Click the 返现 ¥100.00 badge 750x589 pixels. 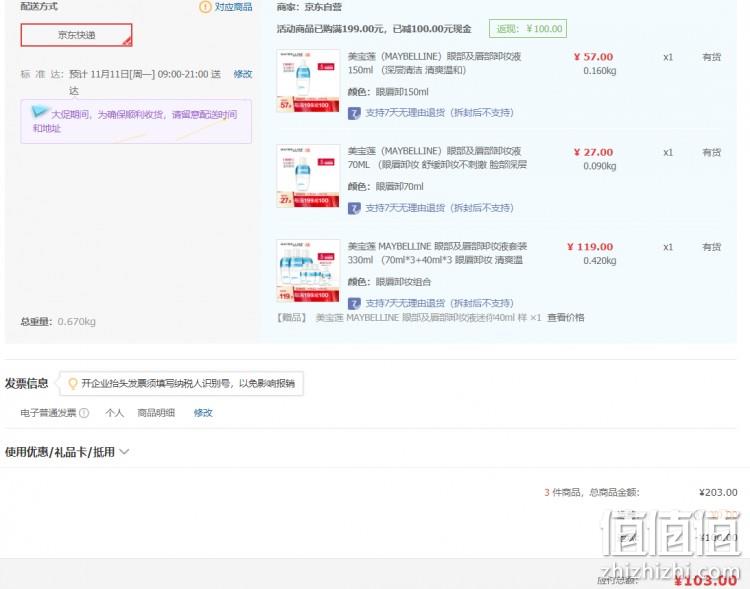528,29
